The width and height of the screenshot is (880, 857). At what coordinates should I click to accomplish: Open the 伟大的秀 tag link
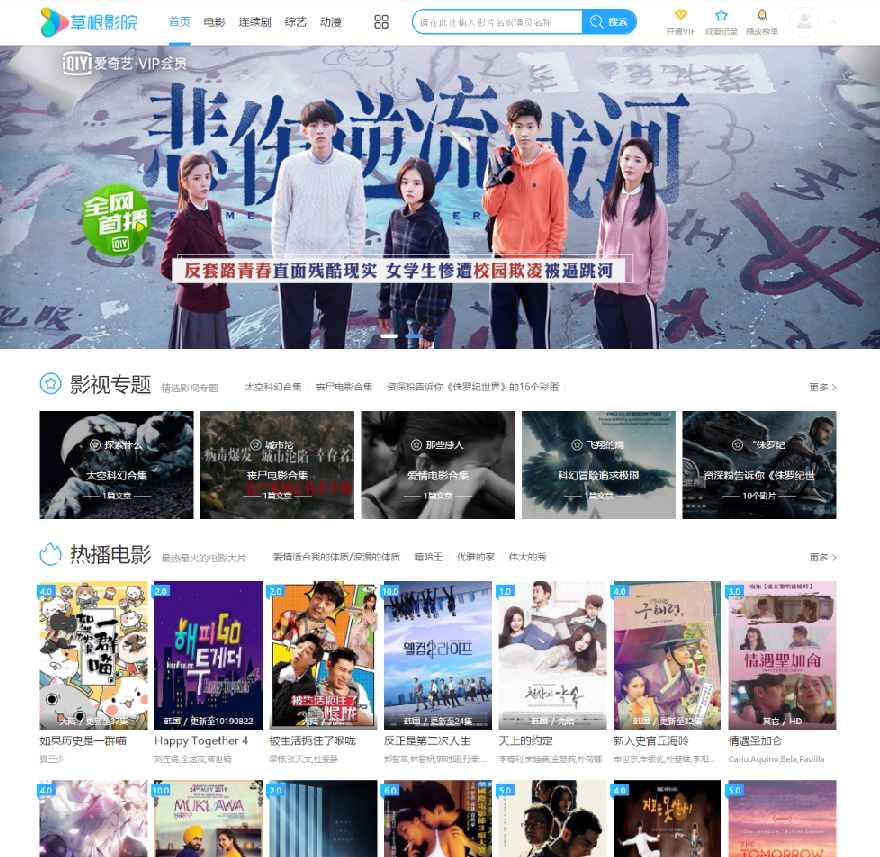click(528, 557)
